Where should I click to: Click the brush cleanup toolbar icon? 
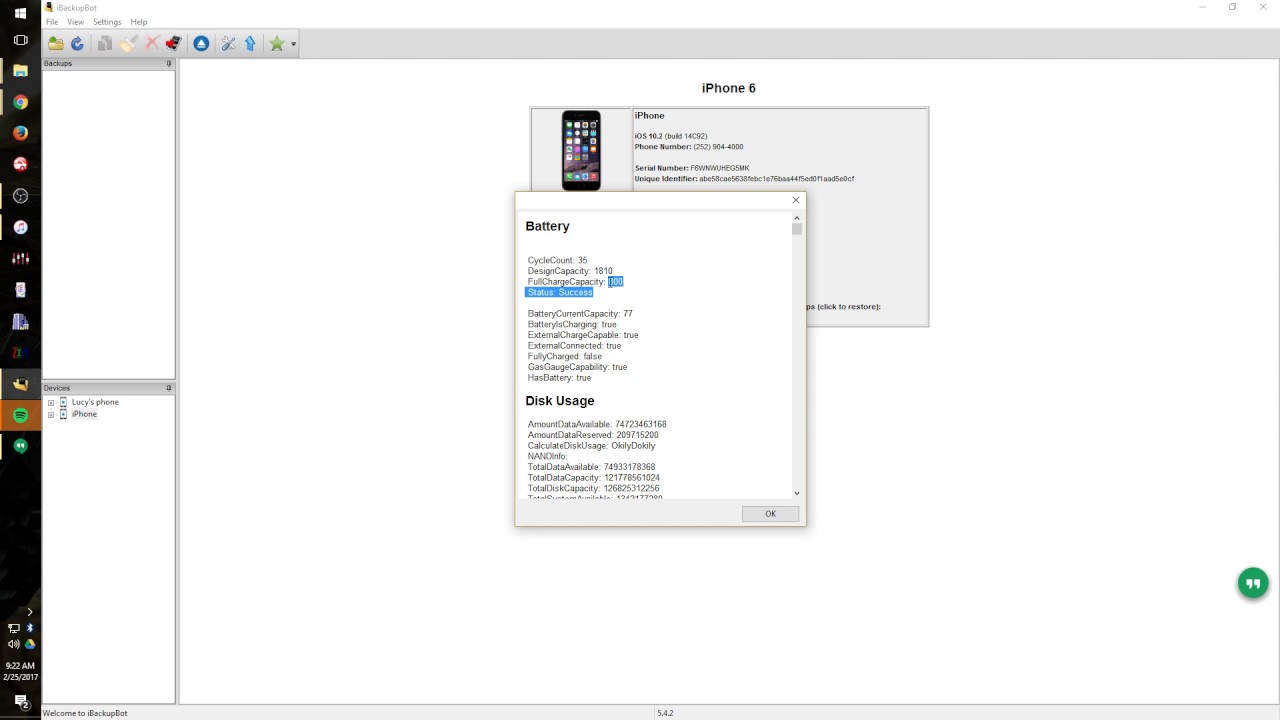point(129,43)
